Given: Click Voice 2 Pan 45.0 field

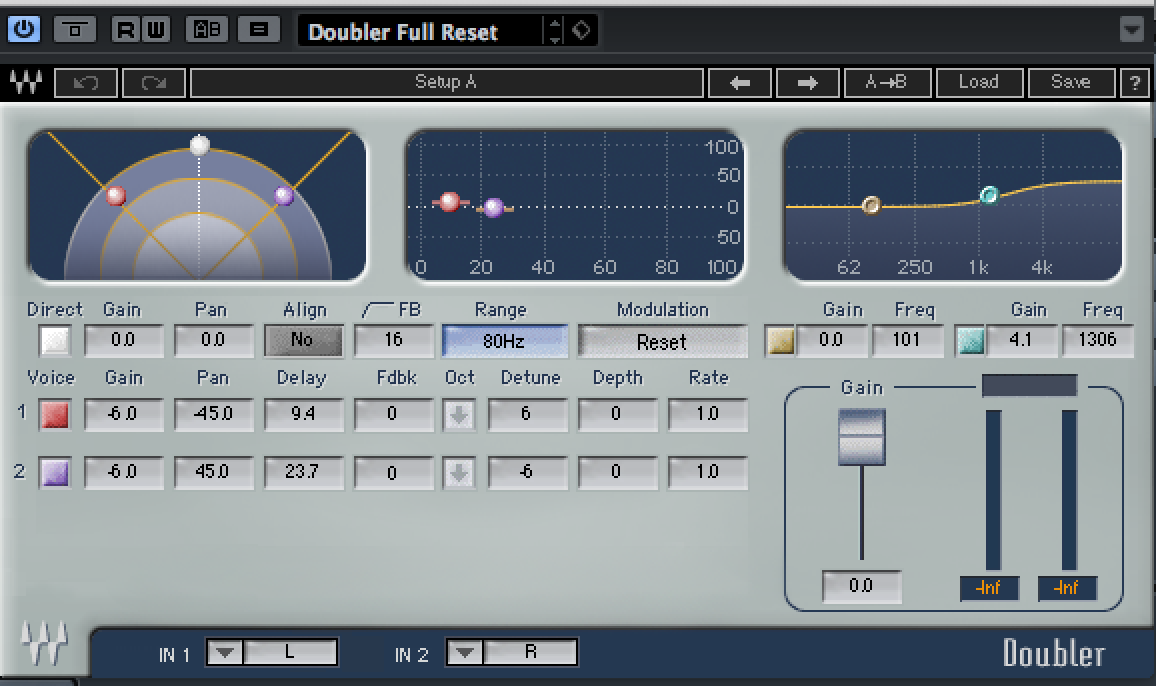Looking at the screenshot, I should click(x=213, y=472).
